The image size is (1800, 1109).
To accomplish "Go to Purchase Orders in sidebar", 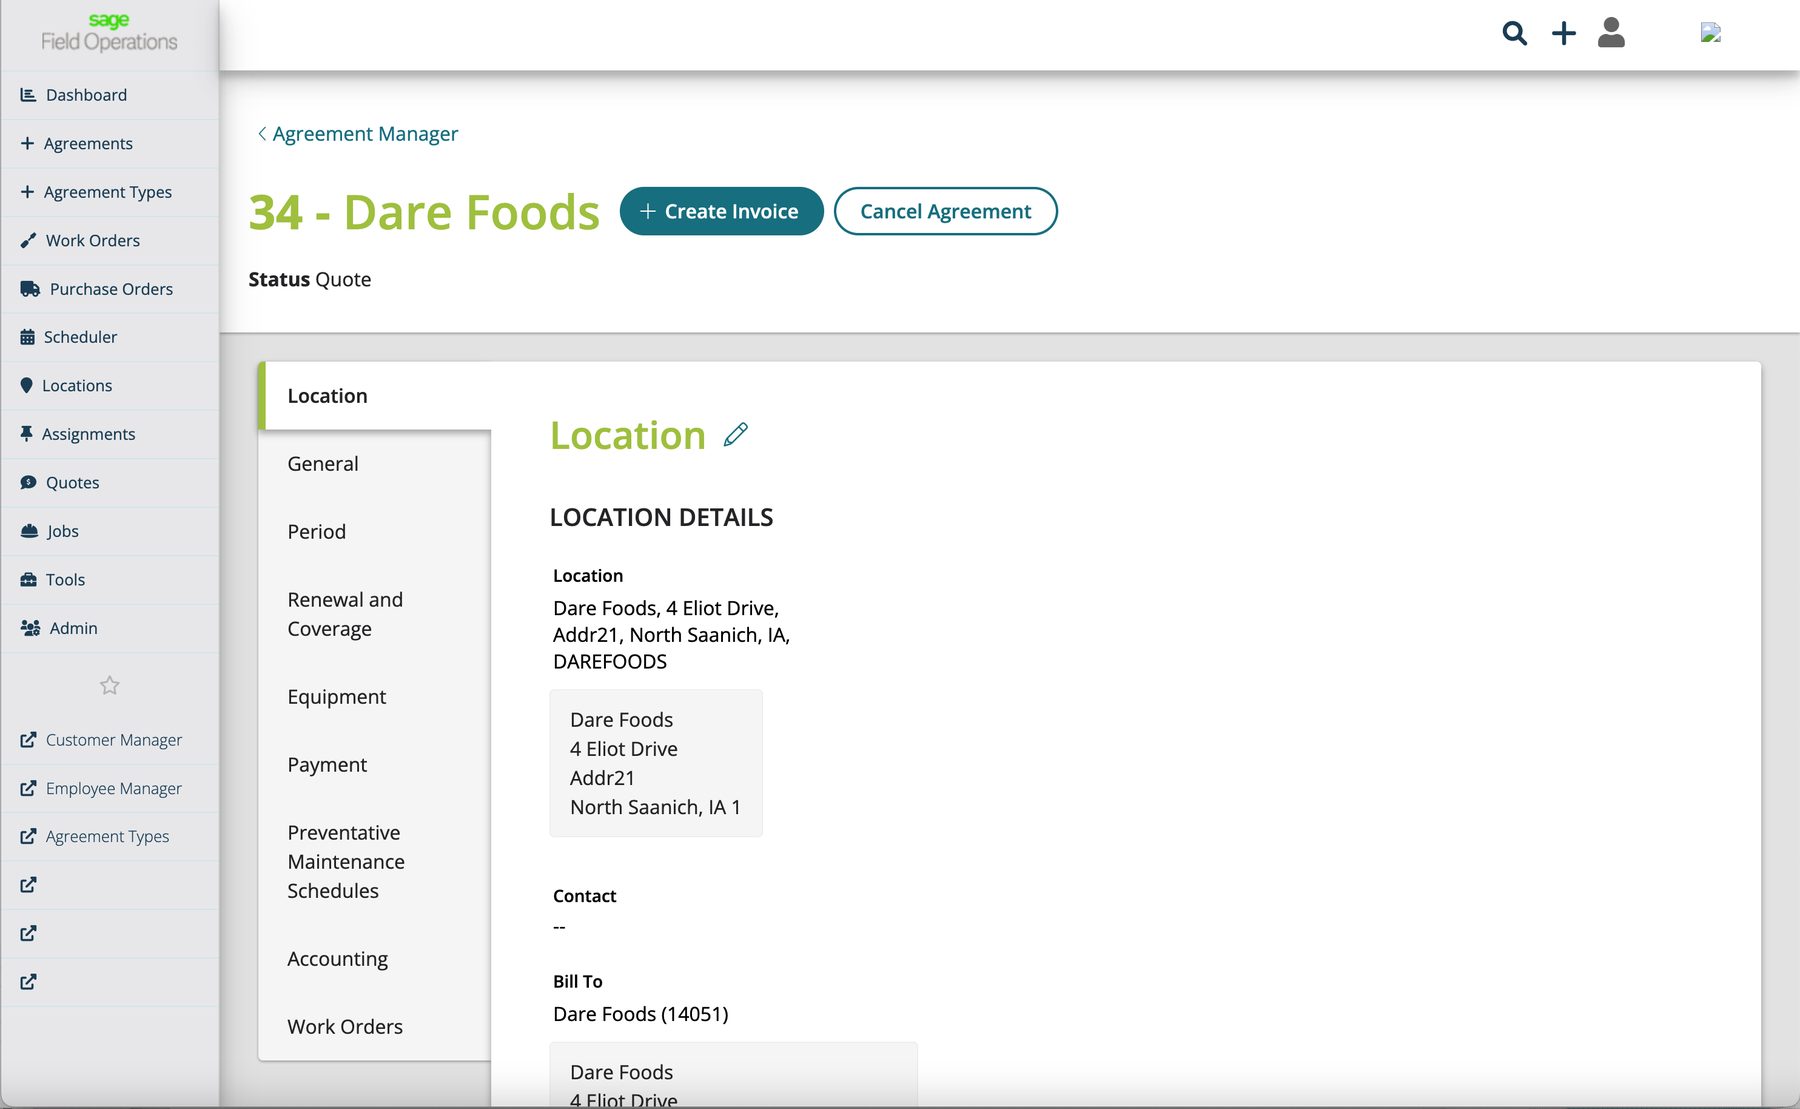I will (110, 289).
